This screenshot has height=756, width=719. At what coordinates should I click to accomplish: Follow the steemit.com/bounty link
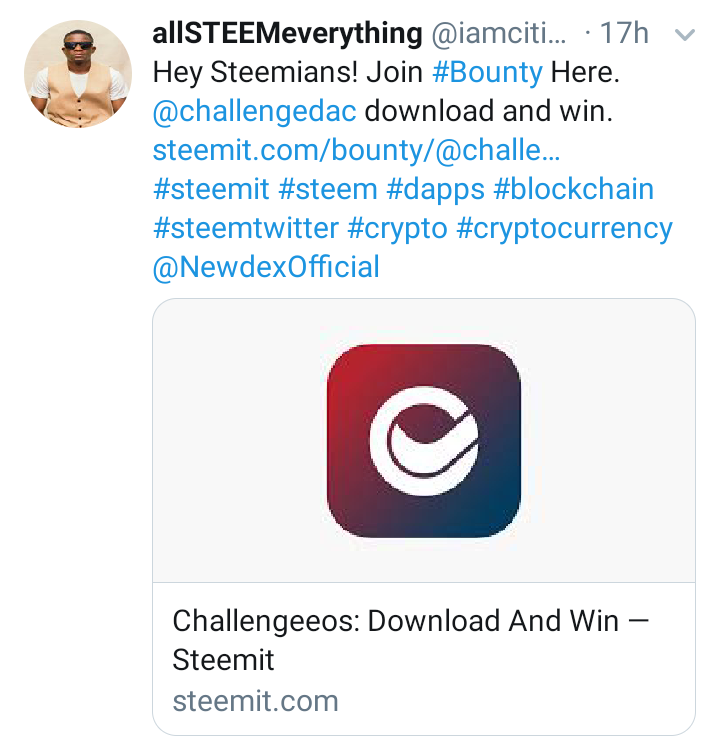[356, 150]
